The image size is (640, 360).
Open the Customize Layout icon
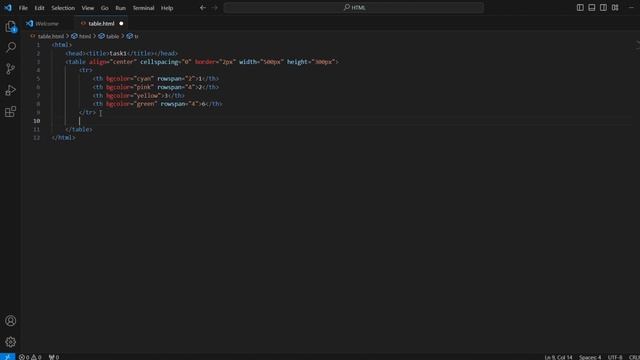coord(615,7)
